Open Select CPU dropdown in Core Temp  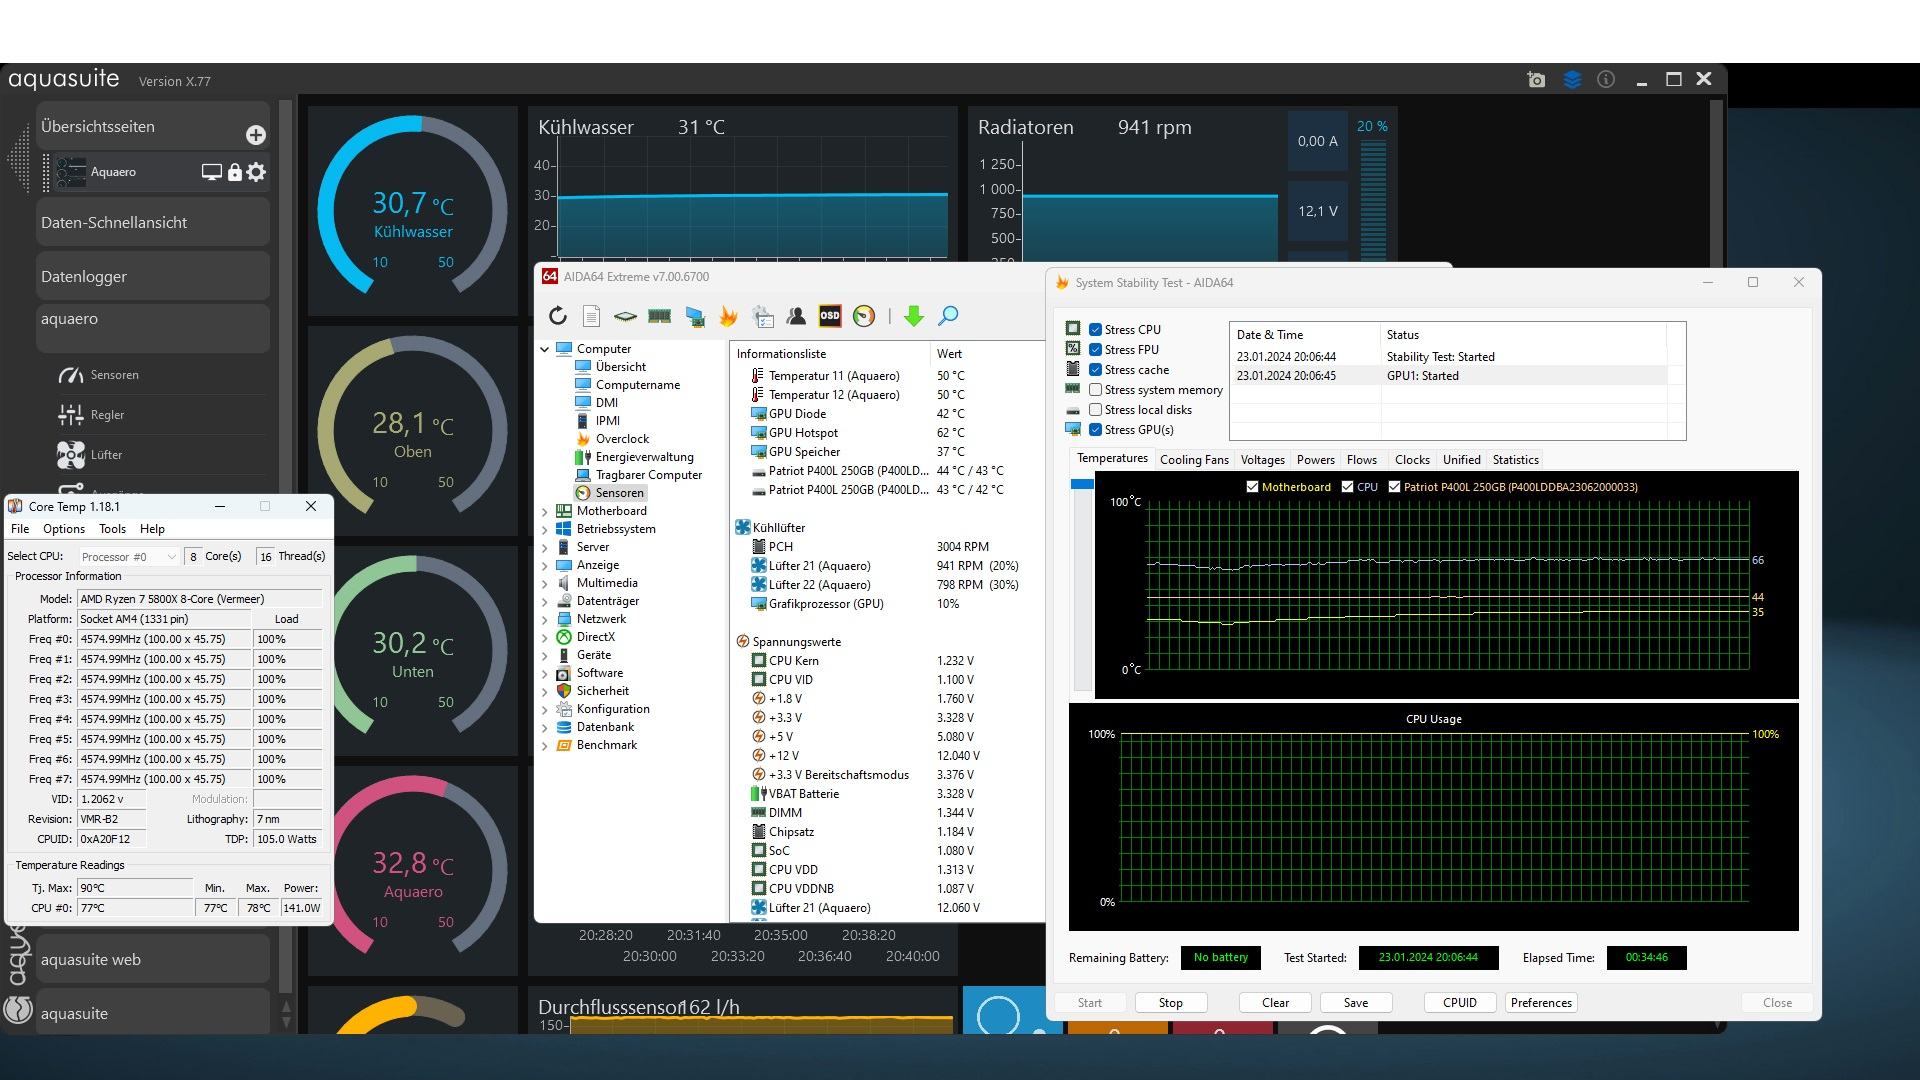(x=129, y=557)
